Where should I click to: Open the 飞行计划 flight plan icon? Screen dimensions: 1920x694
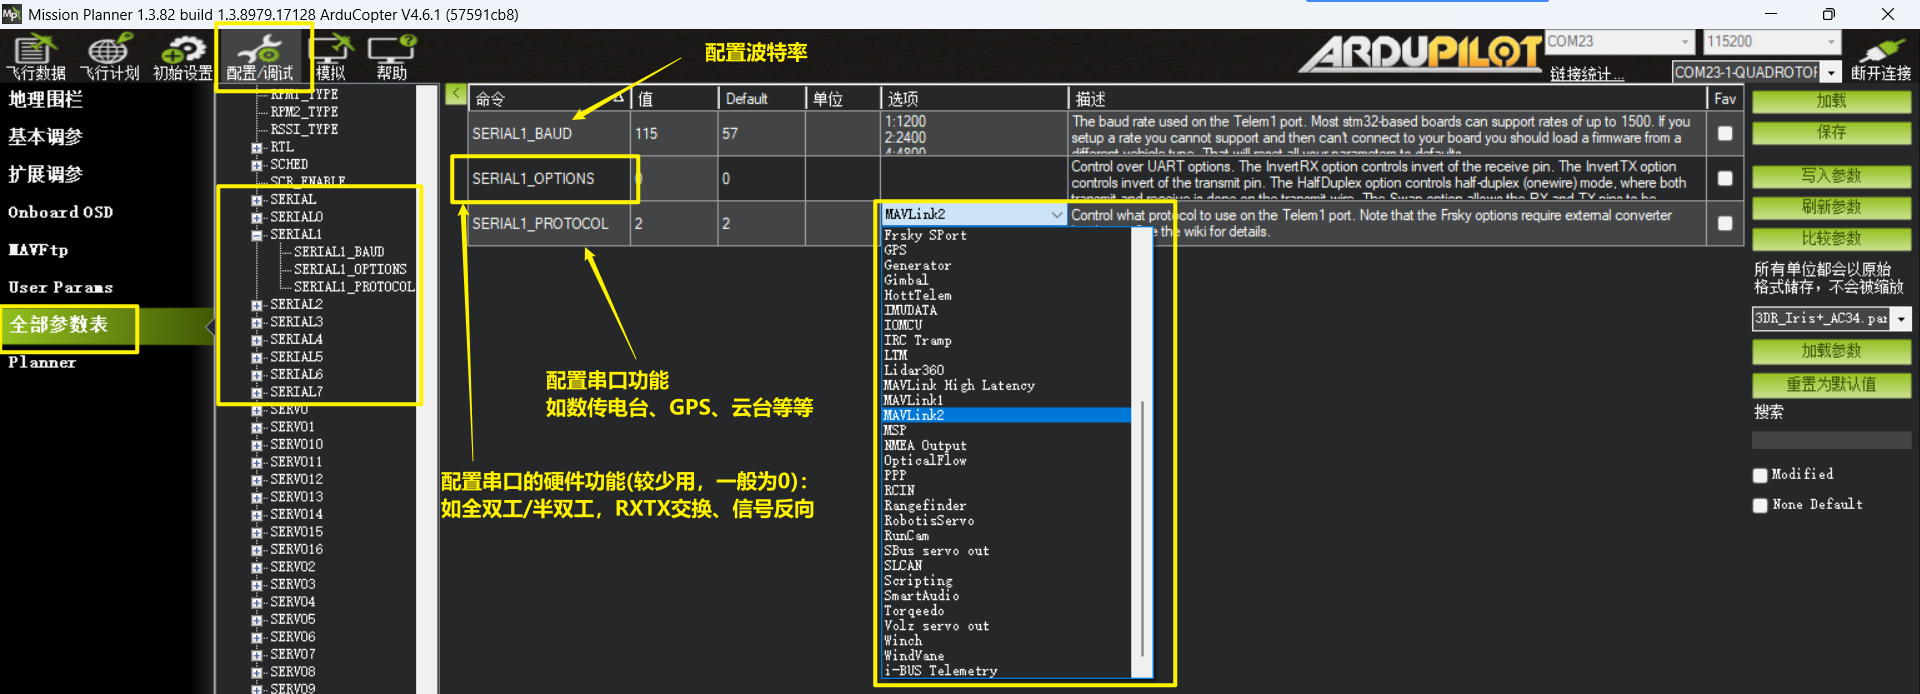click(109, 57)
